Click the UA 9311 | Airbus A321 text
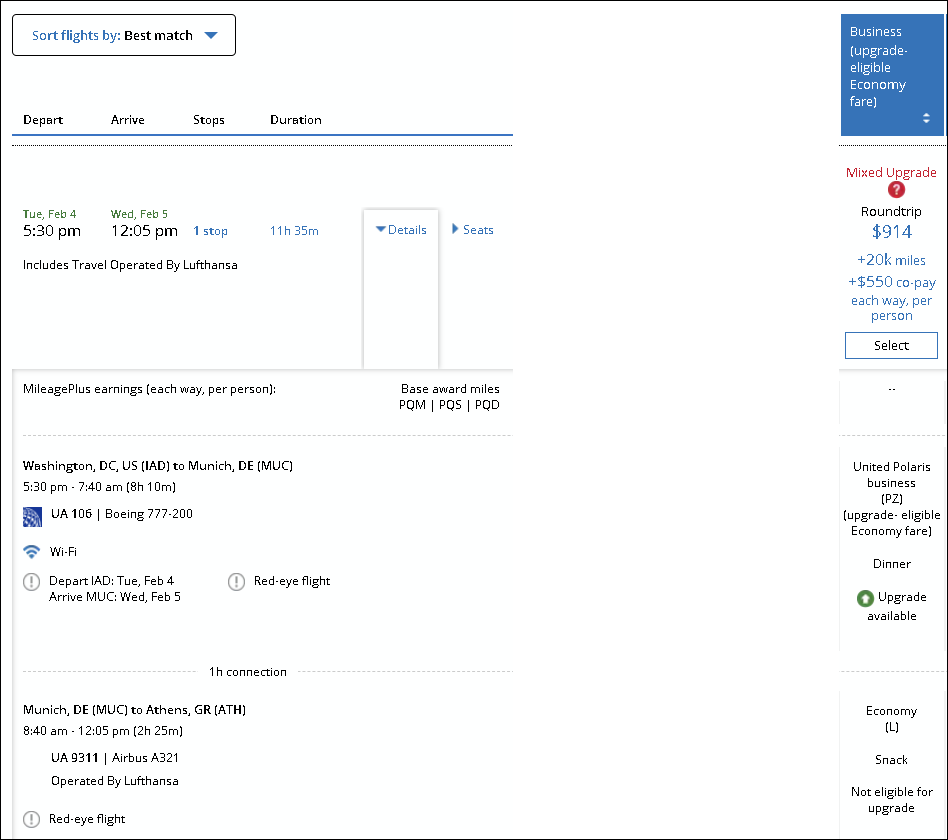 click(115, 758)
